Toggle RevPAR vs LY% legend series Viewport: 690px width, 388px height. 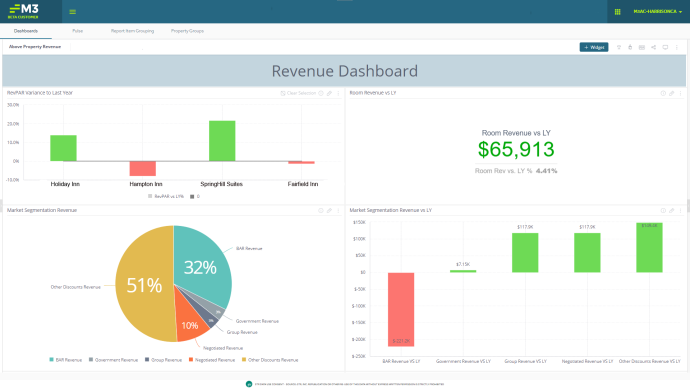pos(166,196)
